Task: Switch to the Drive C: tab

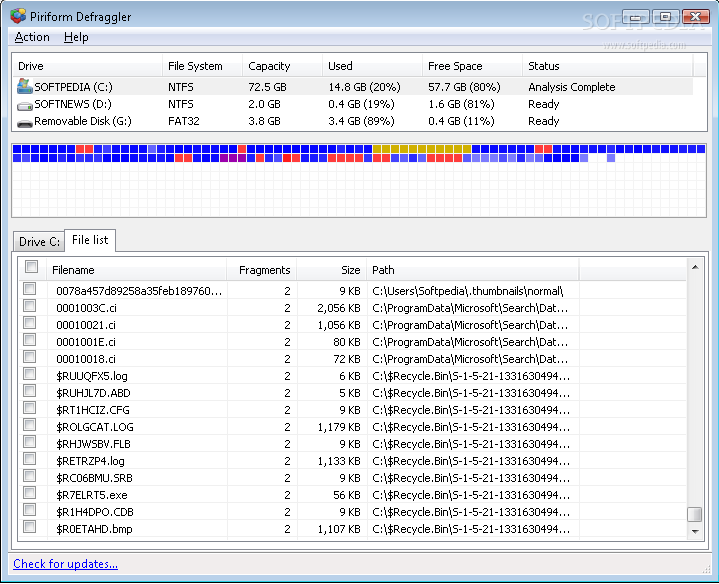Action: [39, 242]
